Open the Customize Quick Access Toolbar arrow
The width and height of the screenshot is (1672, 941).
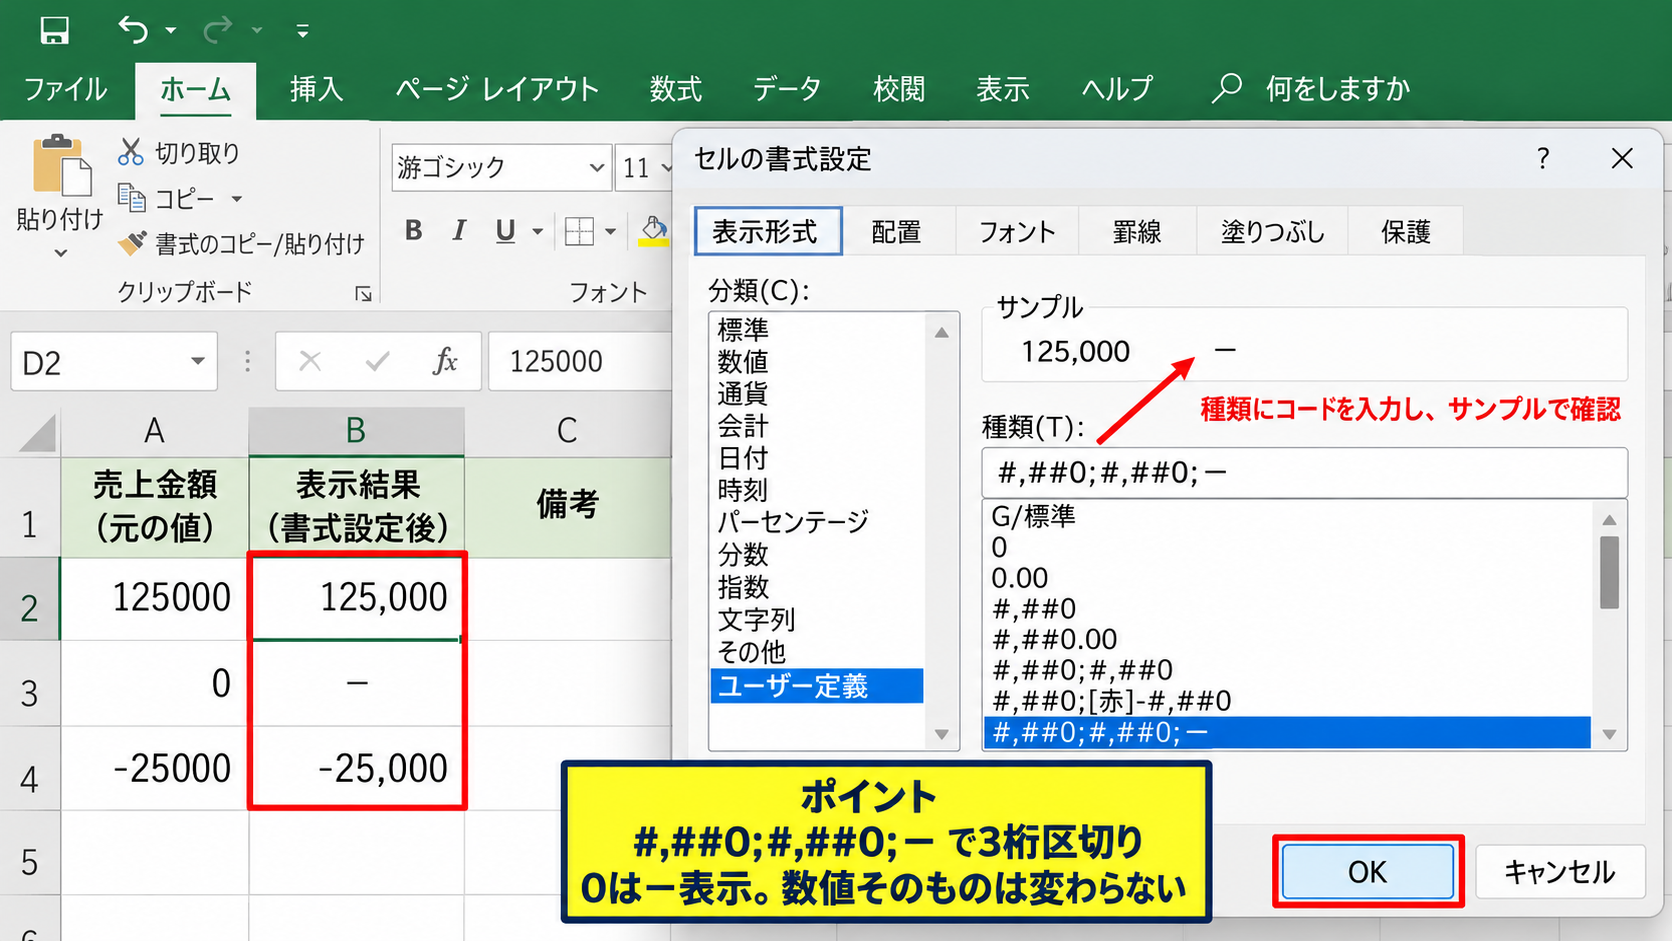point(302,31)
